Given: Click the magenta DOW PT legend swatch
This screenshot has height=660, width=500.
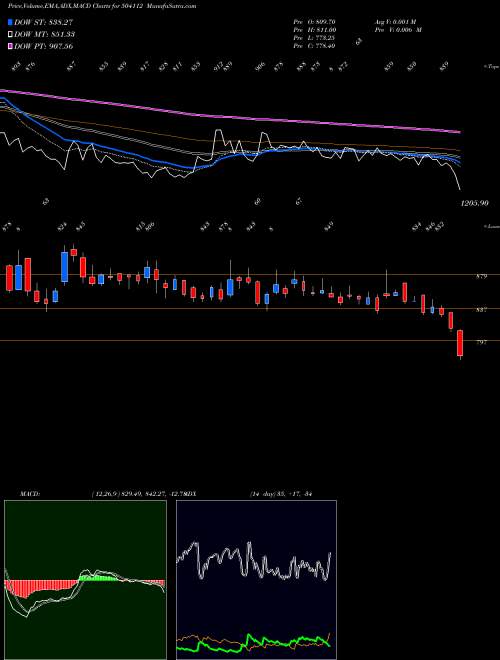Looking at the screenshot, I should pyautogui.click(x=10, y=46).
